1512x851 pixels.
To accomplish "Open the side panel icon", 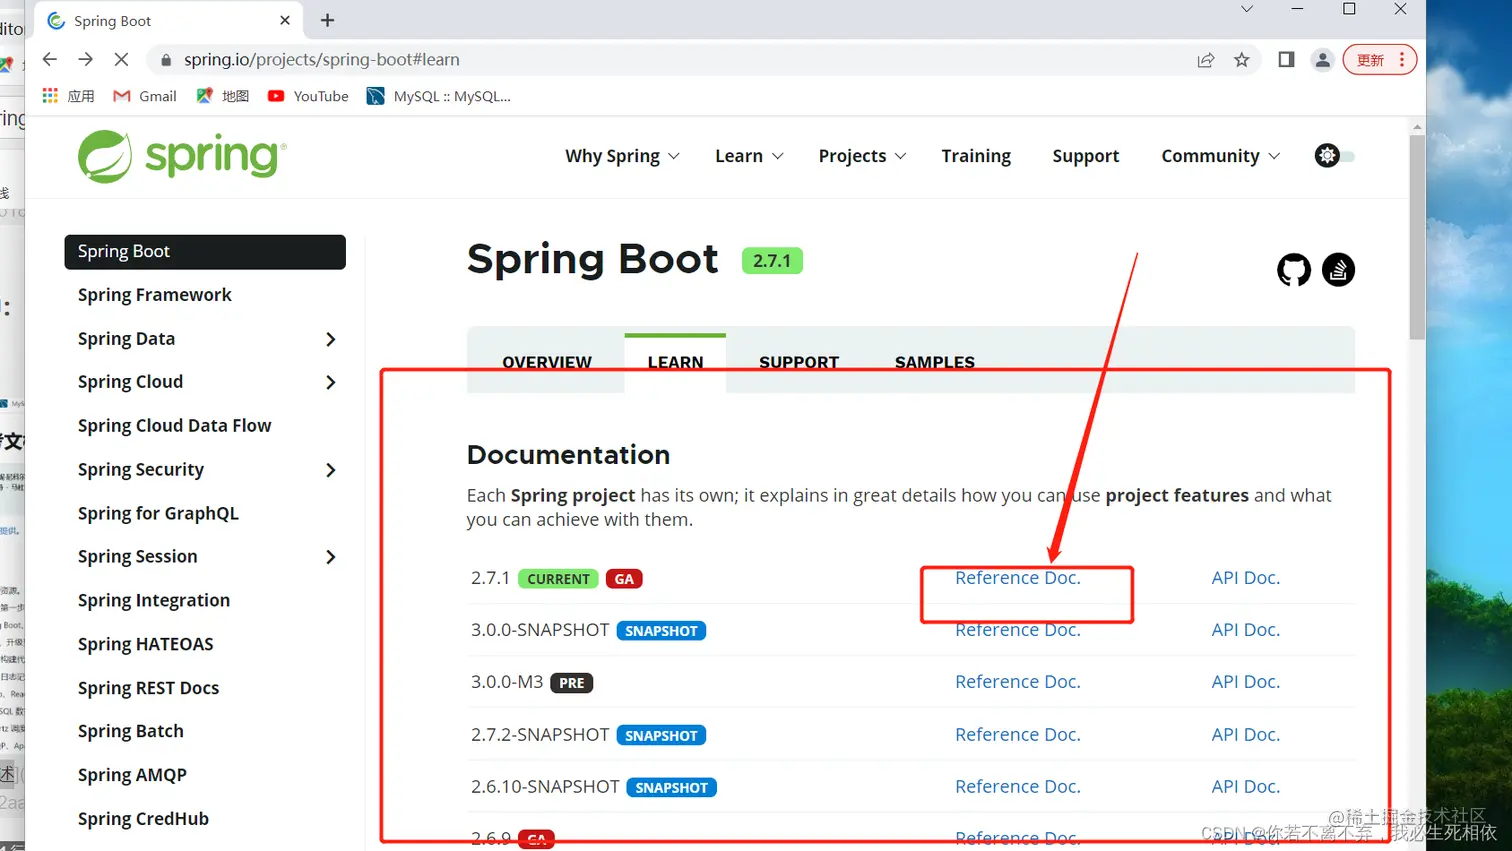I will coord(1286,59).
